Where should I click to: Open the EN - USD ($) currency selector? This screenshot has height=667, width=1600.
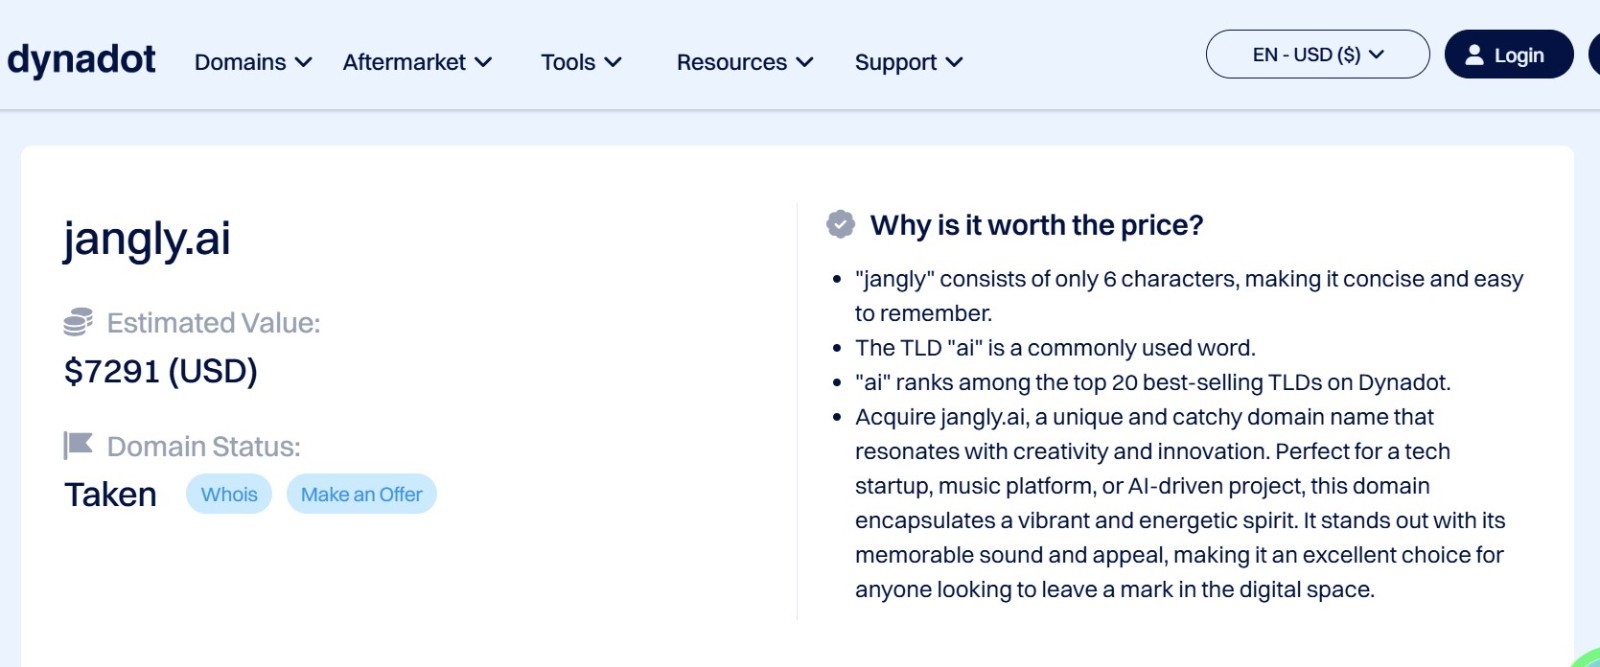click(x=1317, y=55)
